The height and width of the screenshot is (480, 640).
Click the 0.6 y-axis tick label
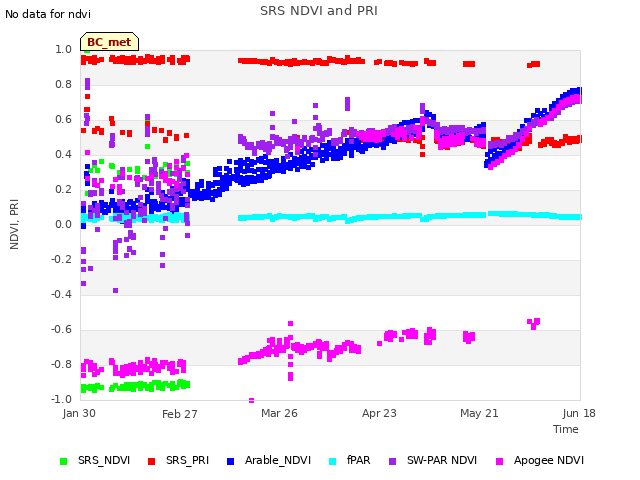(x=64, y=120)
